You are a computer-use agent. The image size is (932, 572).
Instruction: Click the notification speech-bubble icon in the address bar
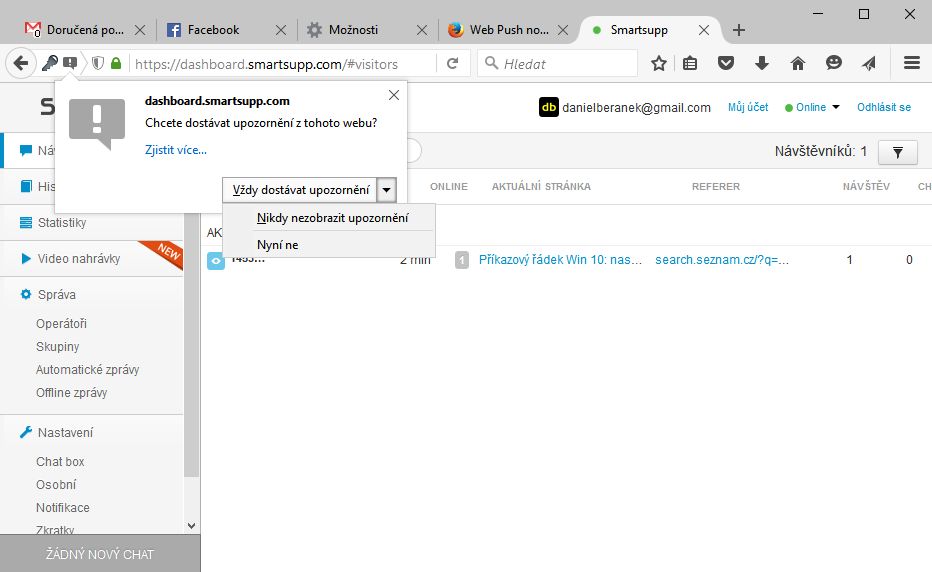coord(70,62)
